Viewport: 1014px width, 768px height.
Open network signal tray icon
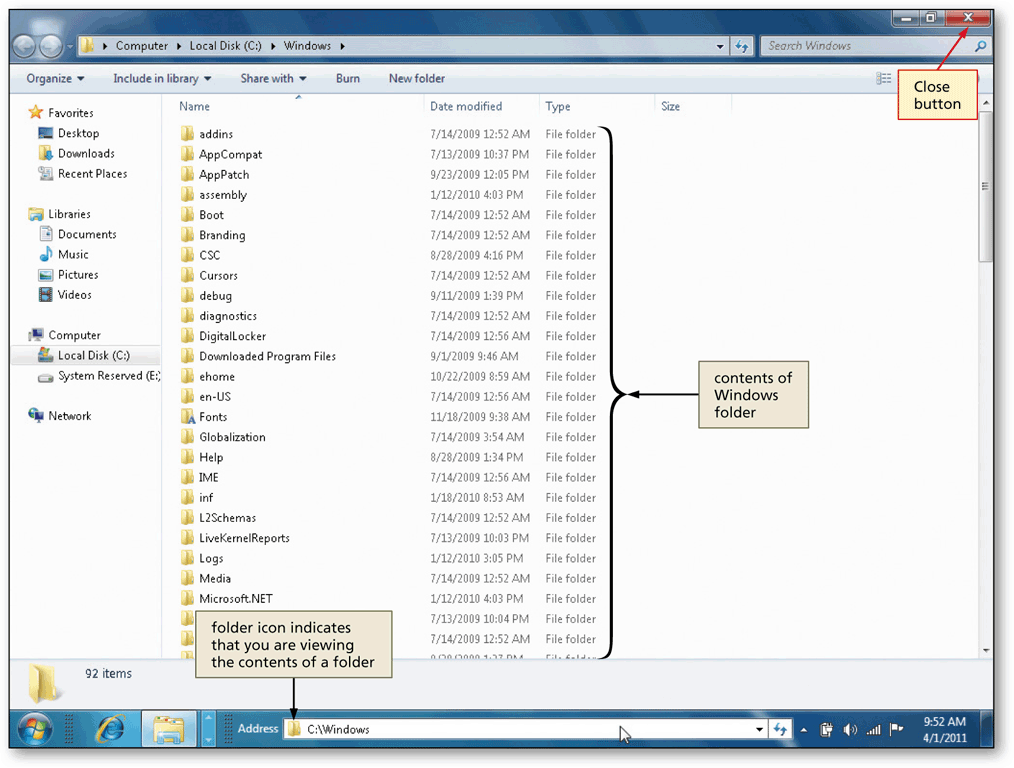[x=874, y=730]
